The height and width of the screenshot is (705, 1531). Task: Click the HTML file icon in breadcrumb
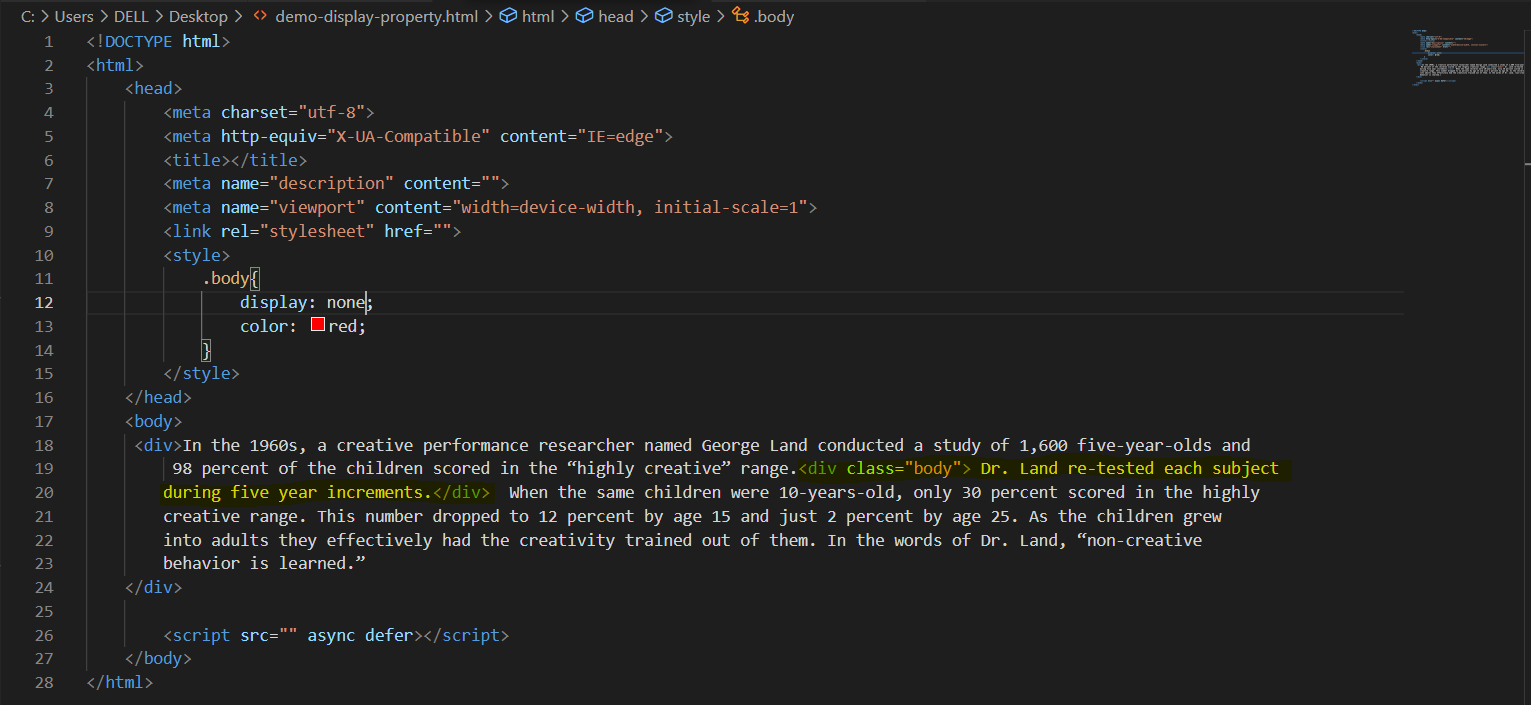point(260,16)
